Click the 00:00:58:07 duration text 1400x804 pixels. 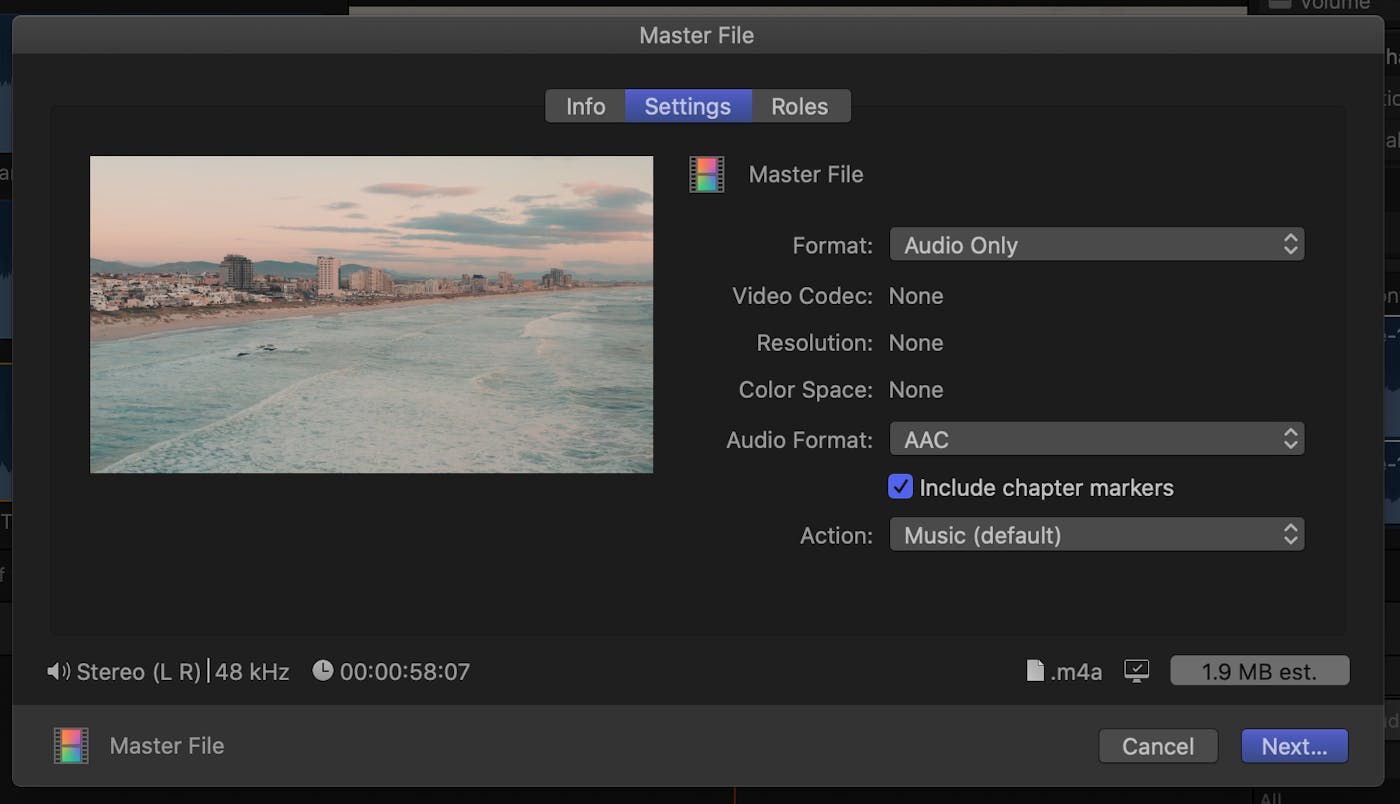[405, 672]
